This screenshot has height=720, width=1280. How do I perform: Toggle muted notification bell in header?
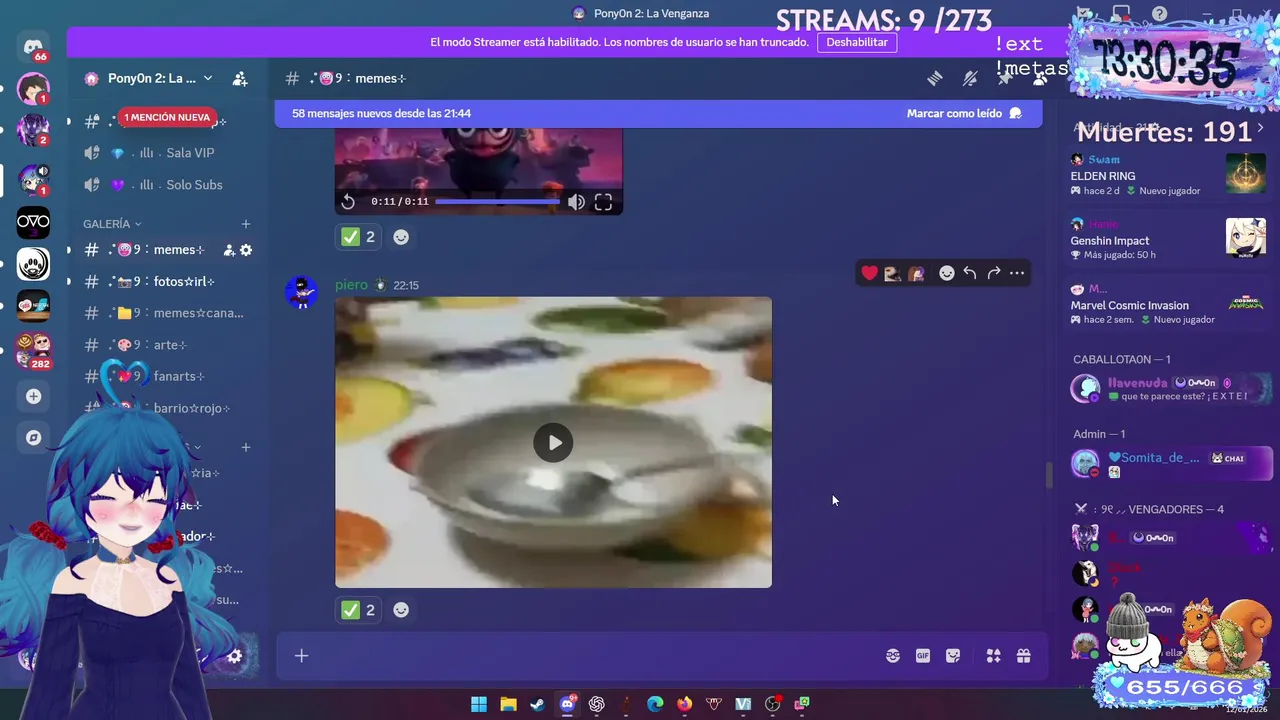coord(970,78)
